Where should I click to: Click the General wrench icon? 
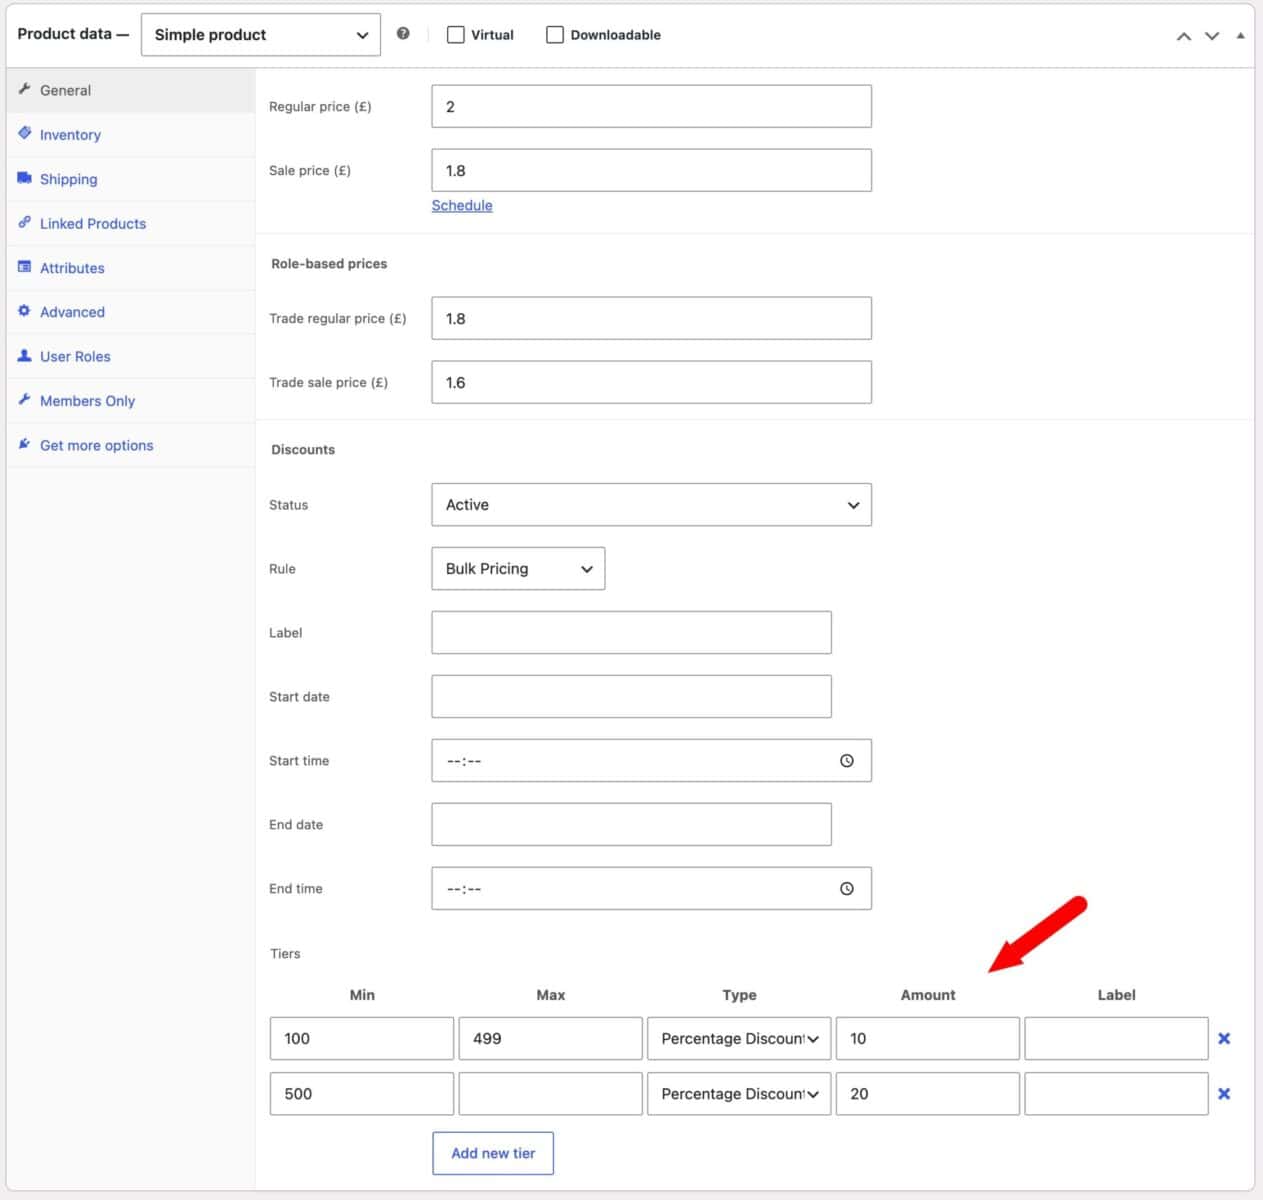25,89
